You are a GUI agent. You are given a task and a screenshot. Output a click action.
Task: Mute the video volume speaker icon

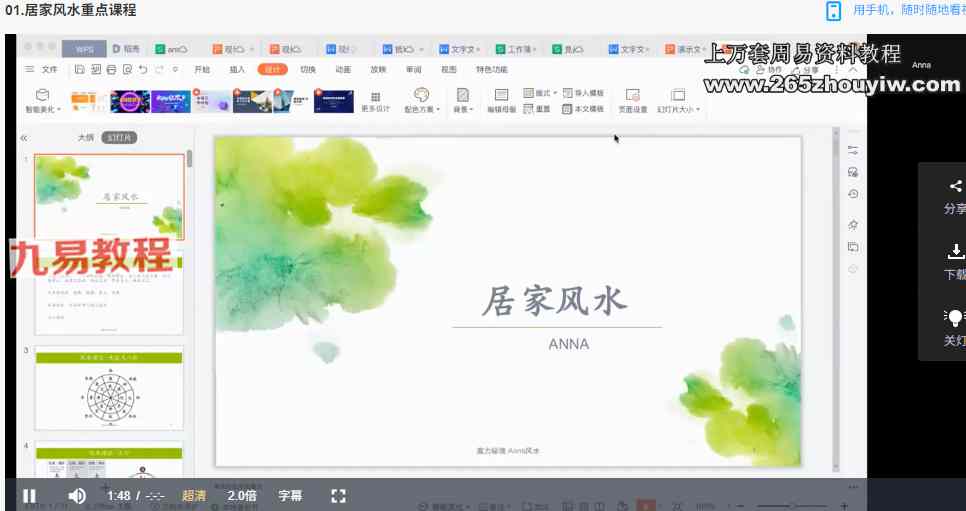click(x=77, y=495)
